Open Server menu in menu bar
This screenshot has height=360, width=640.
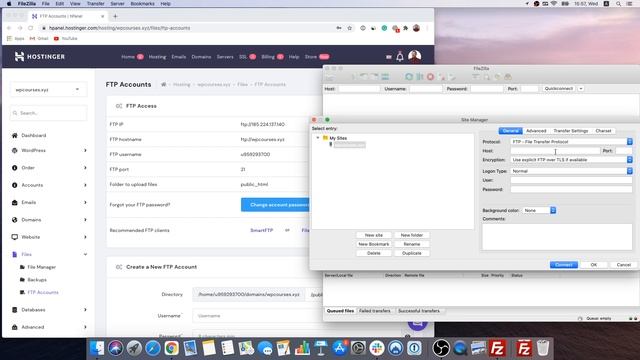click(x=117, y=4)
